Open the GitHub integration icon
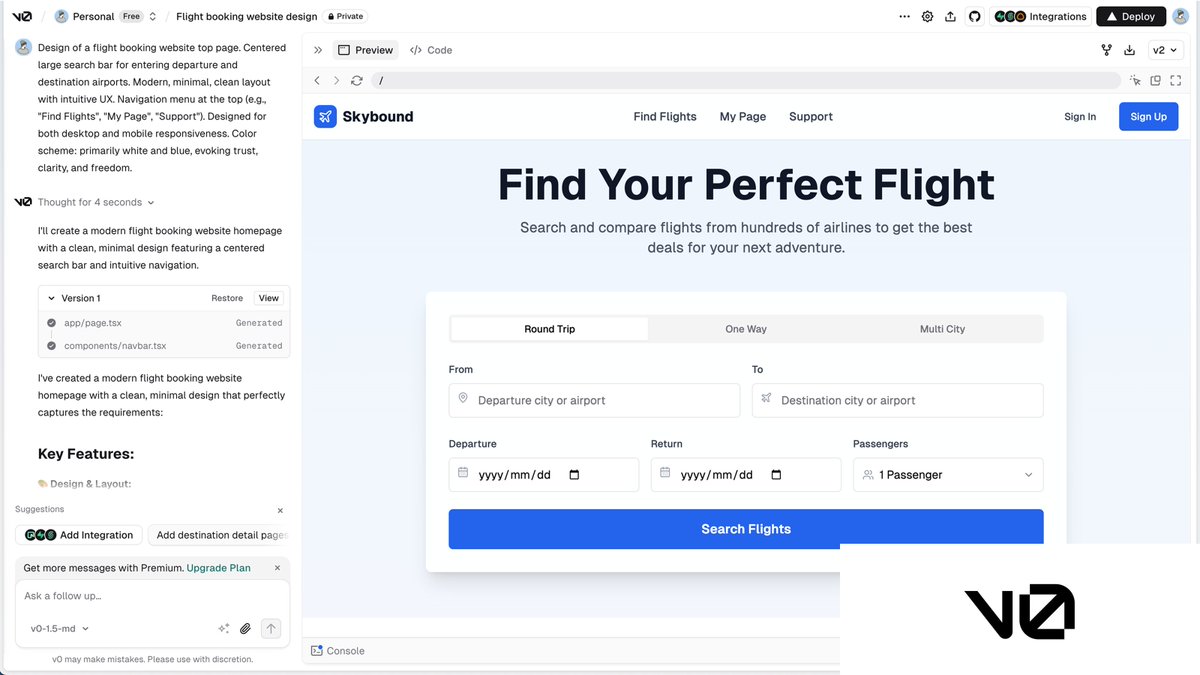1200x675 pixels. 974,16
